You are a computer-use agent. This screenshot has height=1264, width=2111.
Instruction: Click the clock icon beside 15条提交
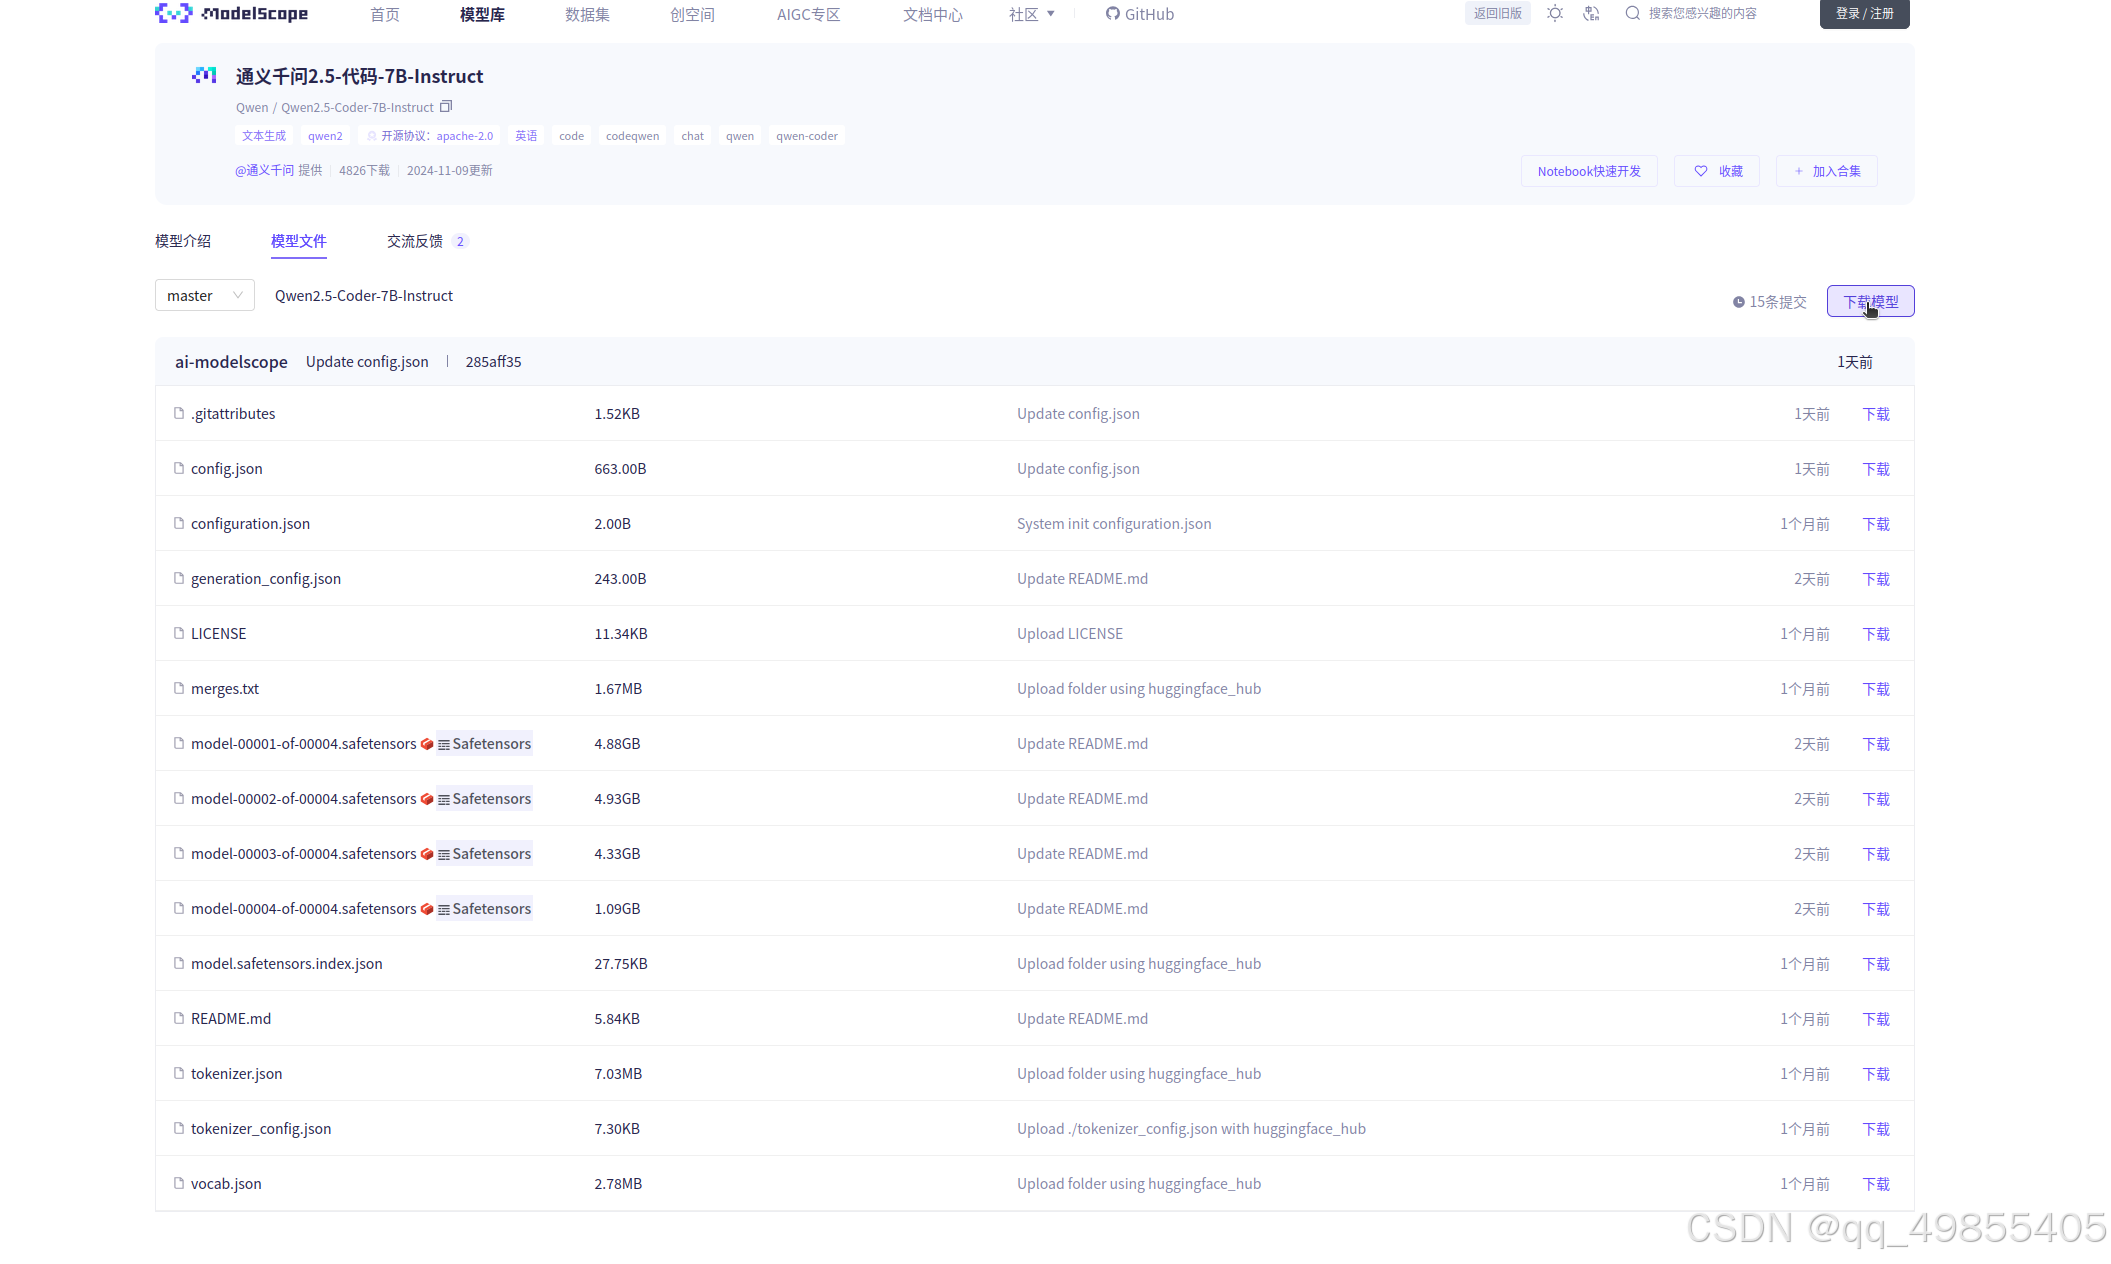coord(1739,302)
